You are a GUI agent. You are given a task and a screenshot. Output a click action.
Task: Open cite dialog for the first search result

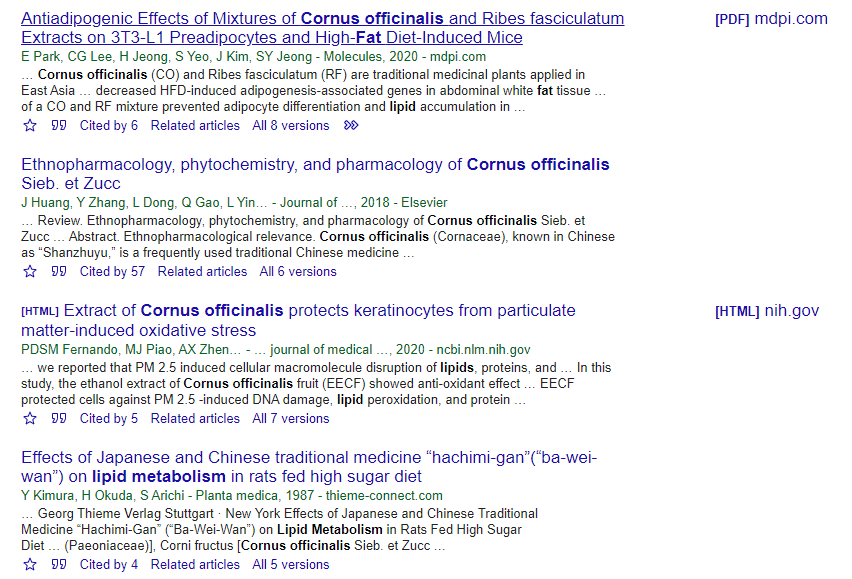59,125
